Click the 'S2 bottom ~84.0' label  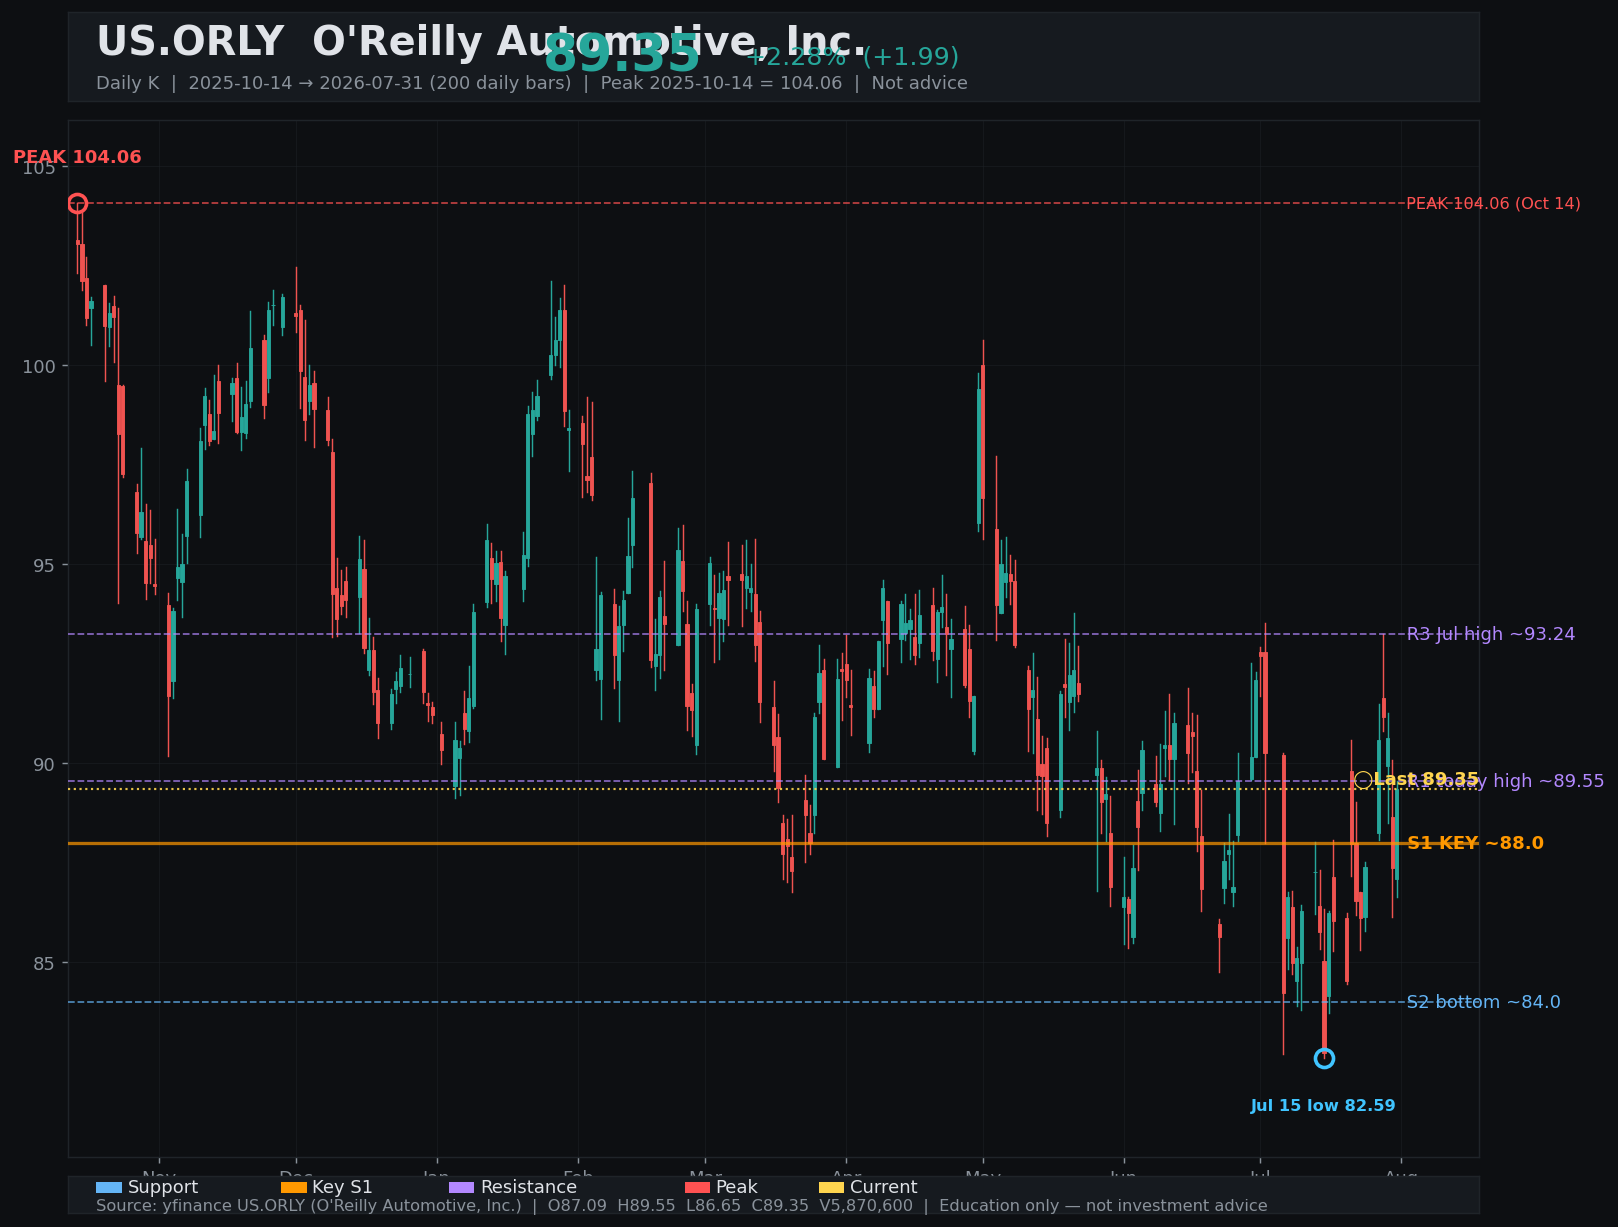point(1483,1002)
